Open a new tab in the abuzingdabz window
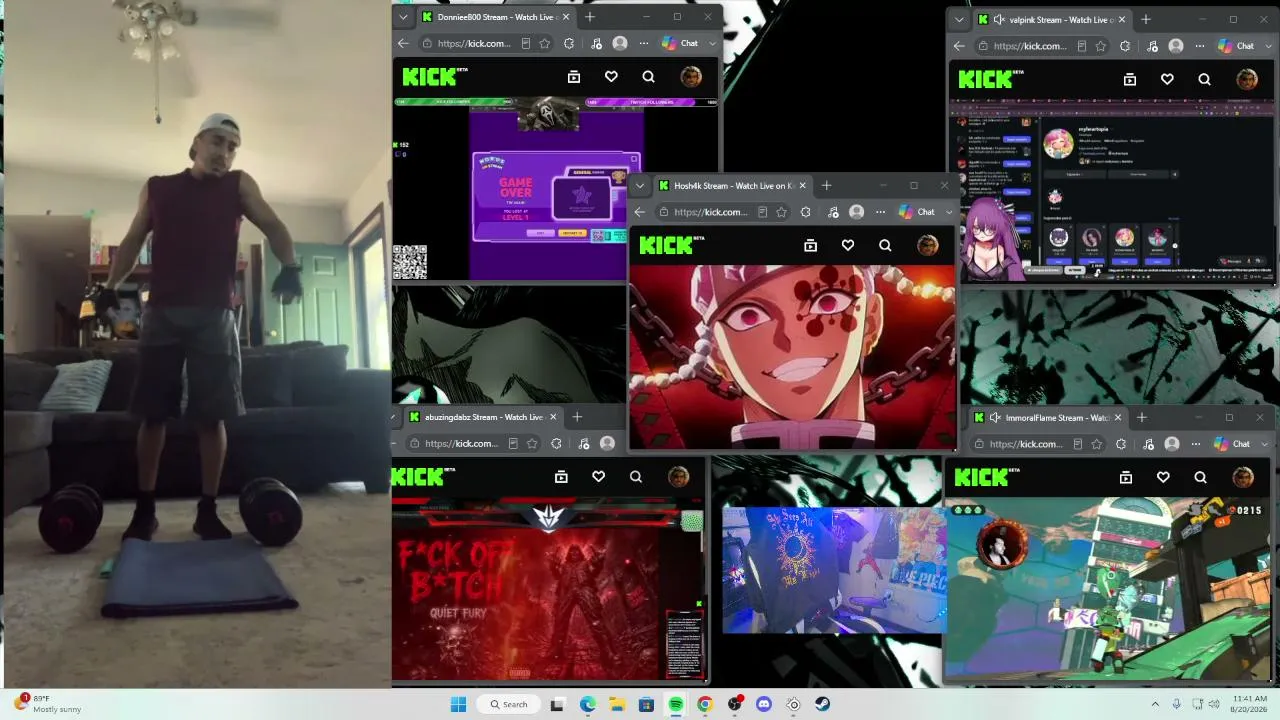1280x720 pixels. point(577,417)
